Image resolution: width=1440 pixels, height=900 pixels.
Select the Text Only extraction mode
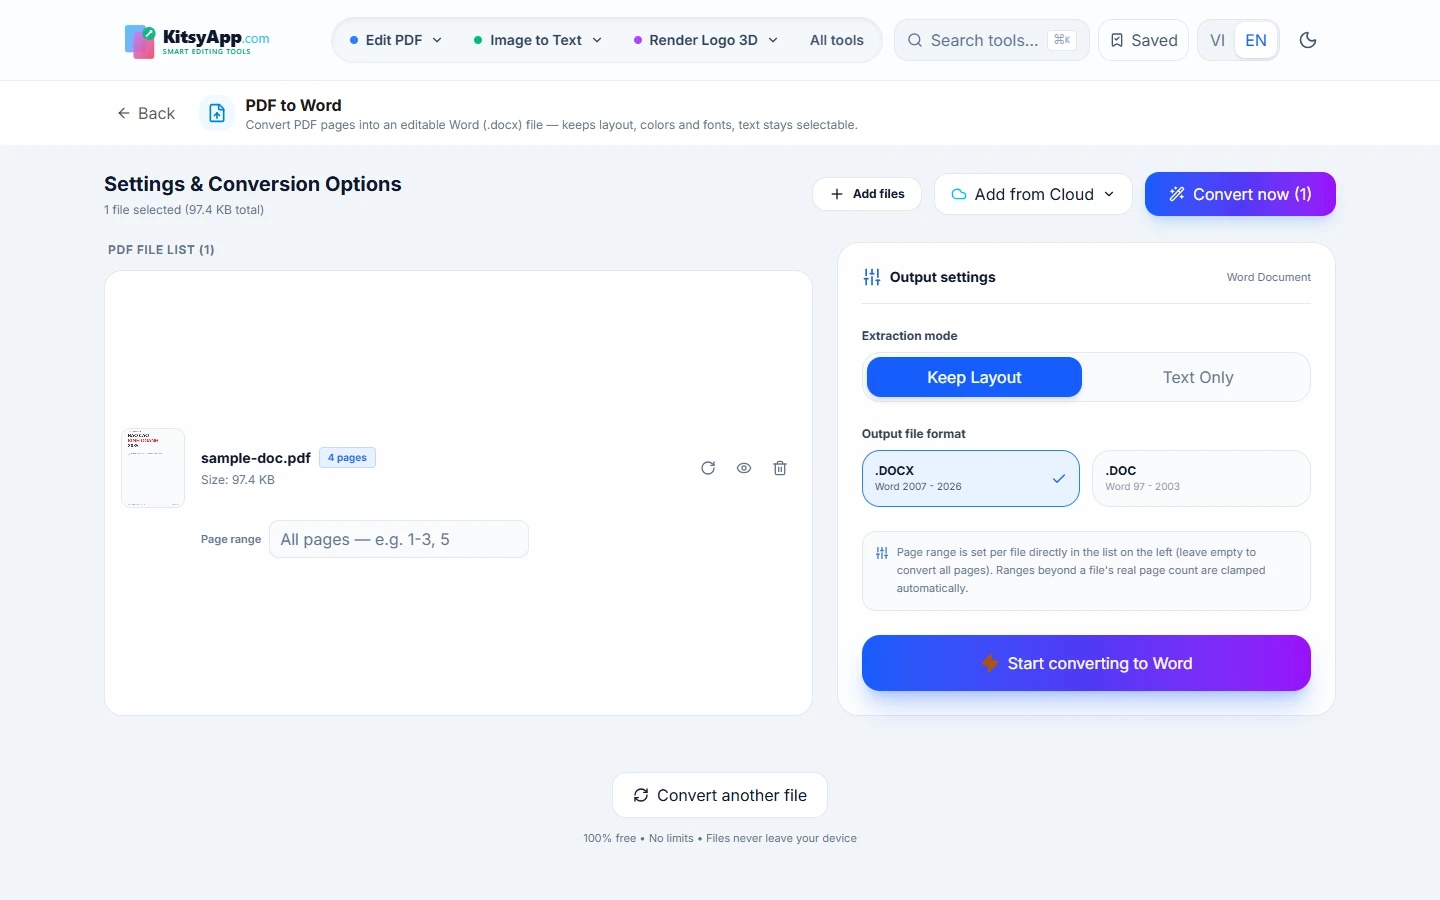point(1198,377)
